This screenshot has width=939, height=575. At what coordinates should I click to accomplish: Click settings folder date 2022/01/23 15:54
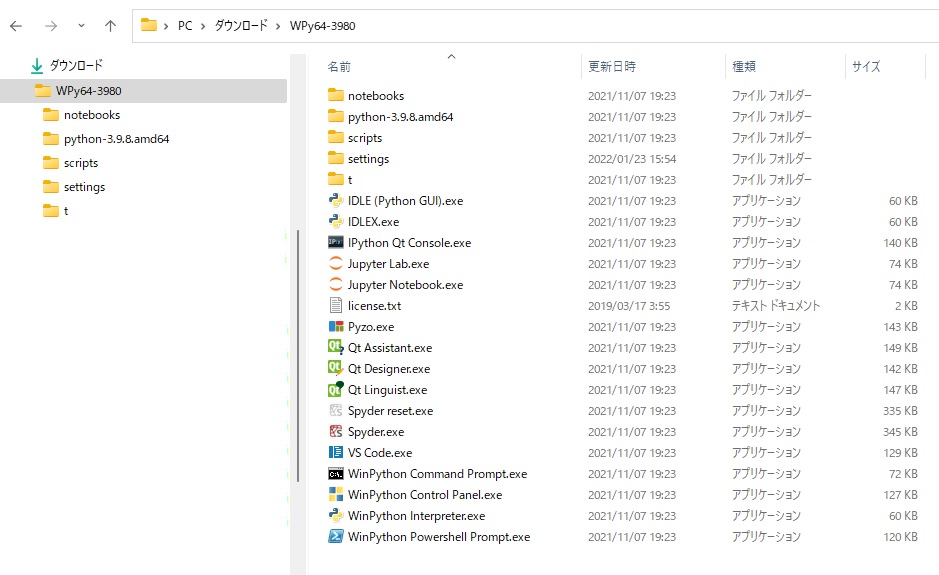632,159
